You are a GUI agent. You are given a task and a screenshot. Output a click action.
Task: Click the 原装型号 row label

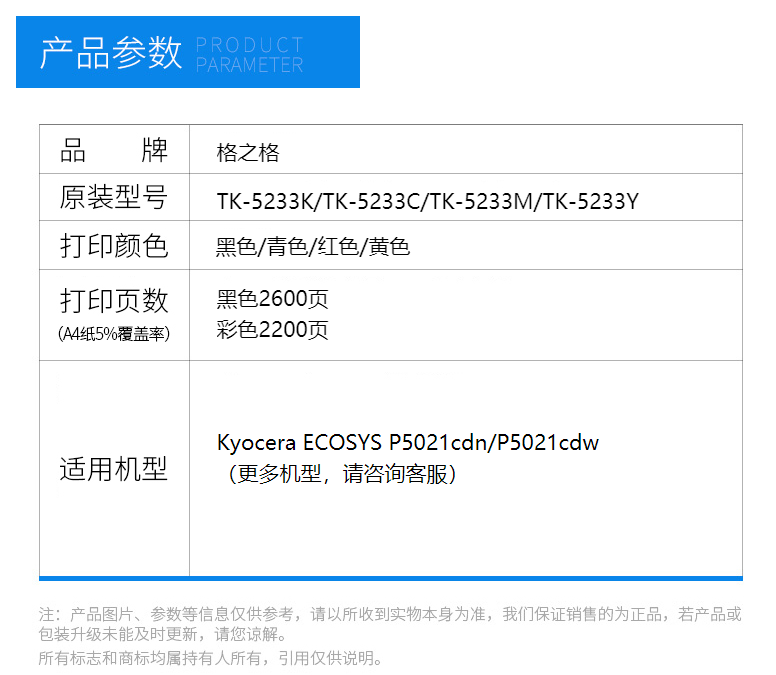point(114,197)
